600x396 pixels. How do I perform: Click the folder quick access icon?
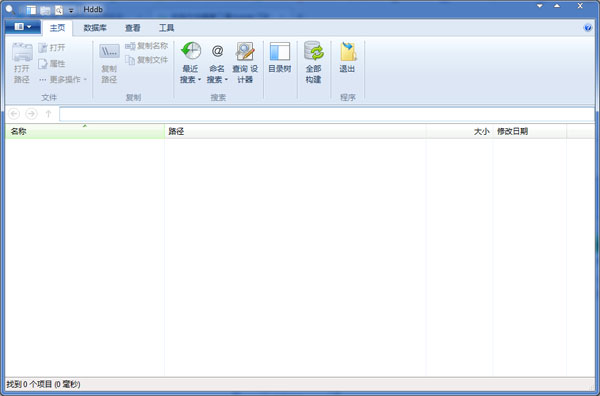coord(45,10)
